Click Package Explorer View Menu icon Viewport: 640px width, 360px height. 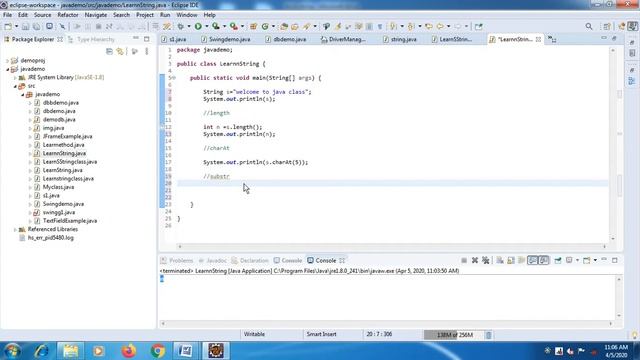pyautogui.click(x=147, y=51)
